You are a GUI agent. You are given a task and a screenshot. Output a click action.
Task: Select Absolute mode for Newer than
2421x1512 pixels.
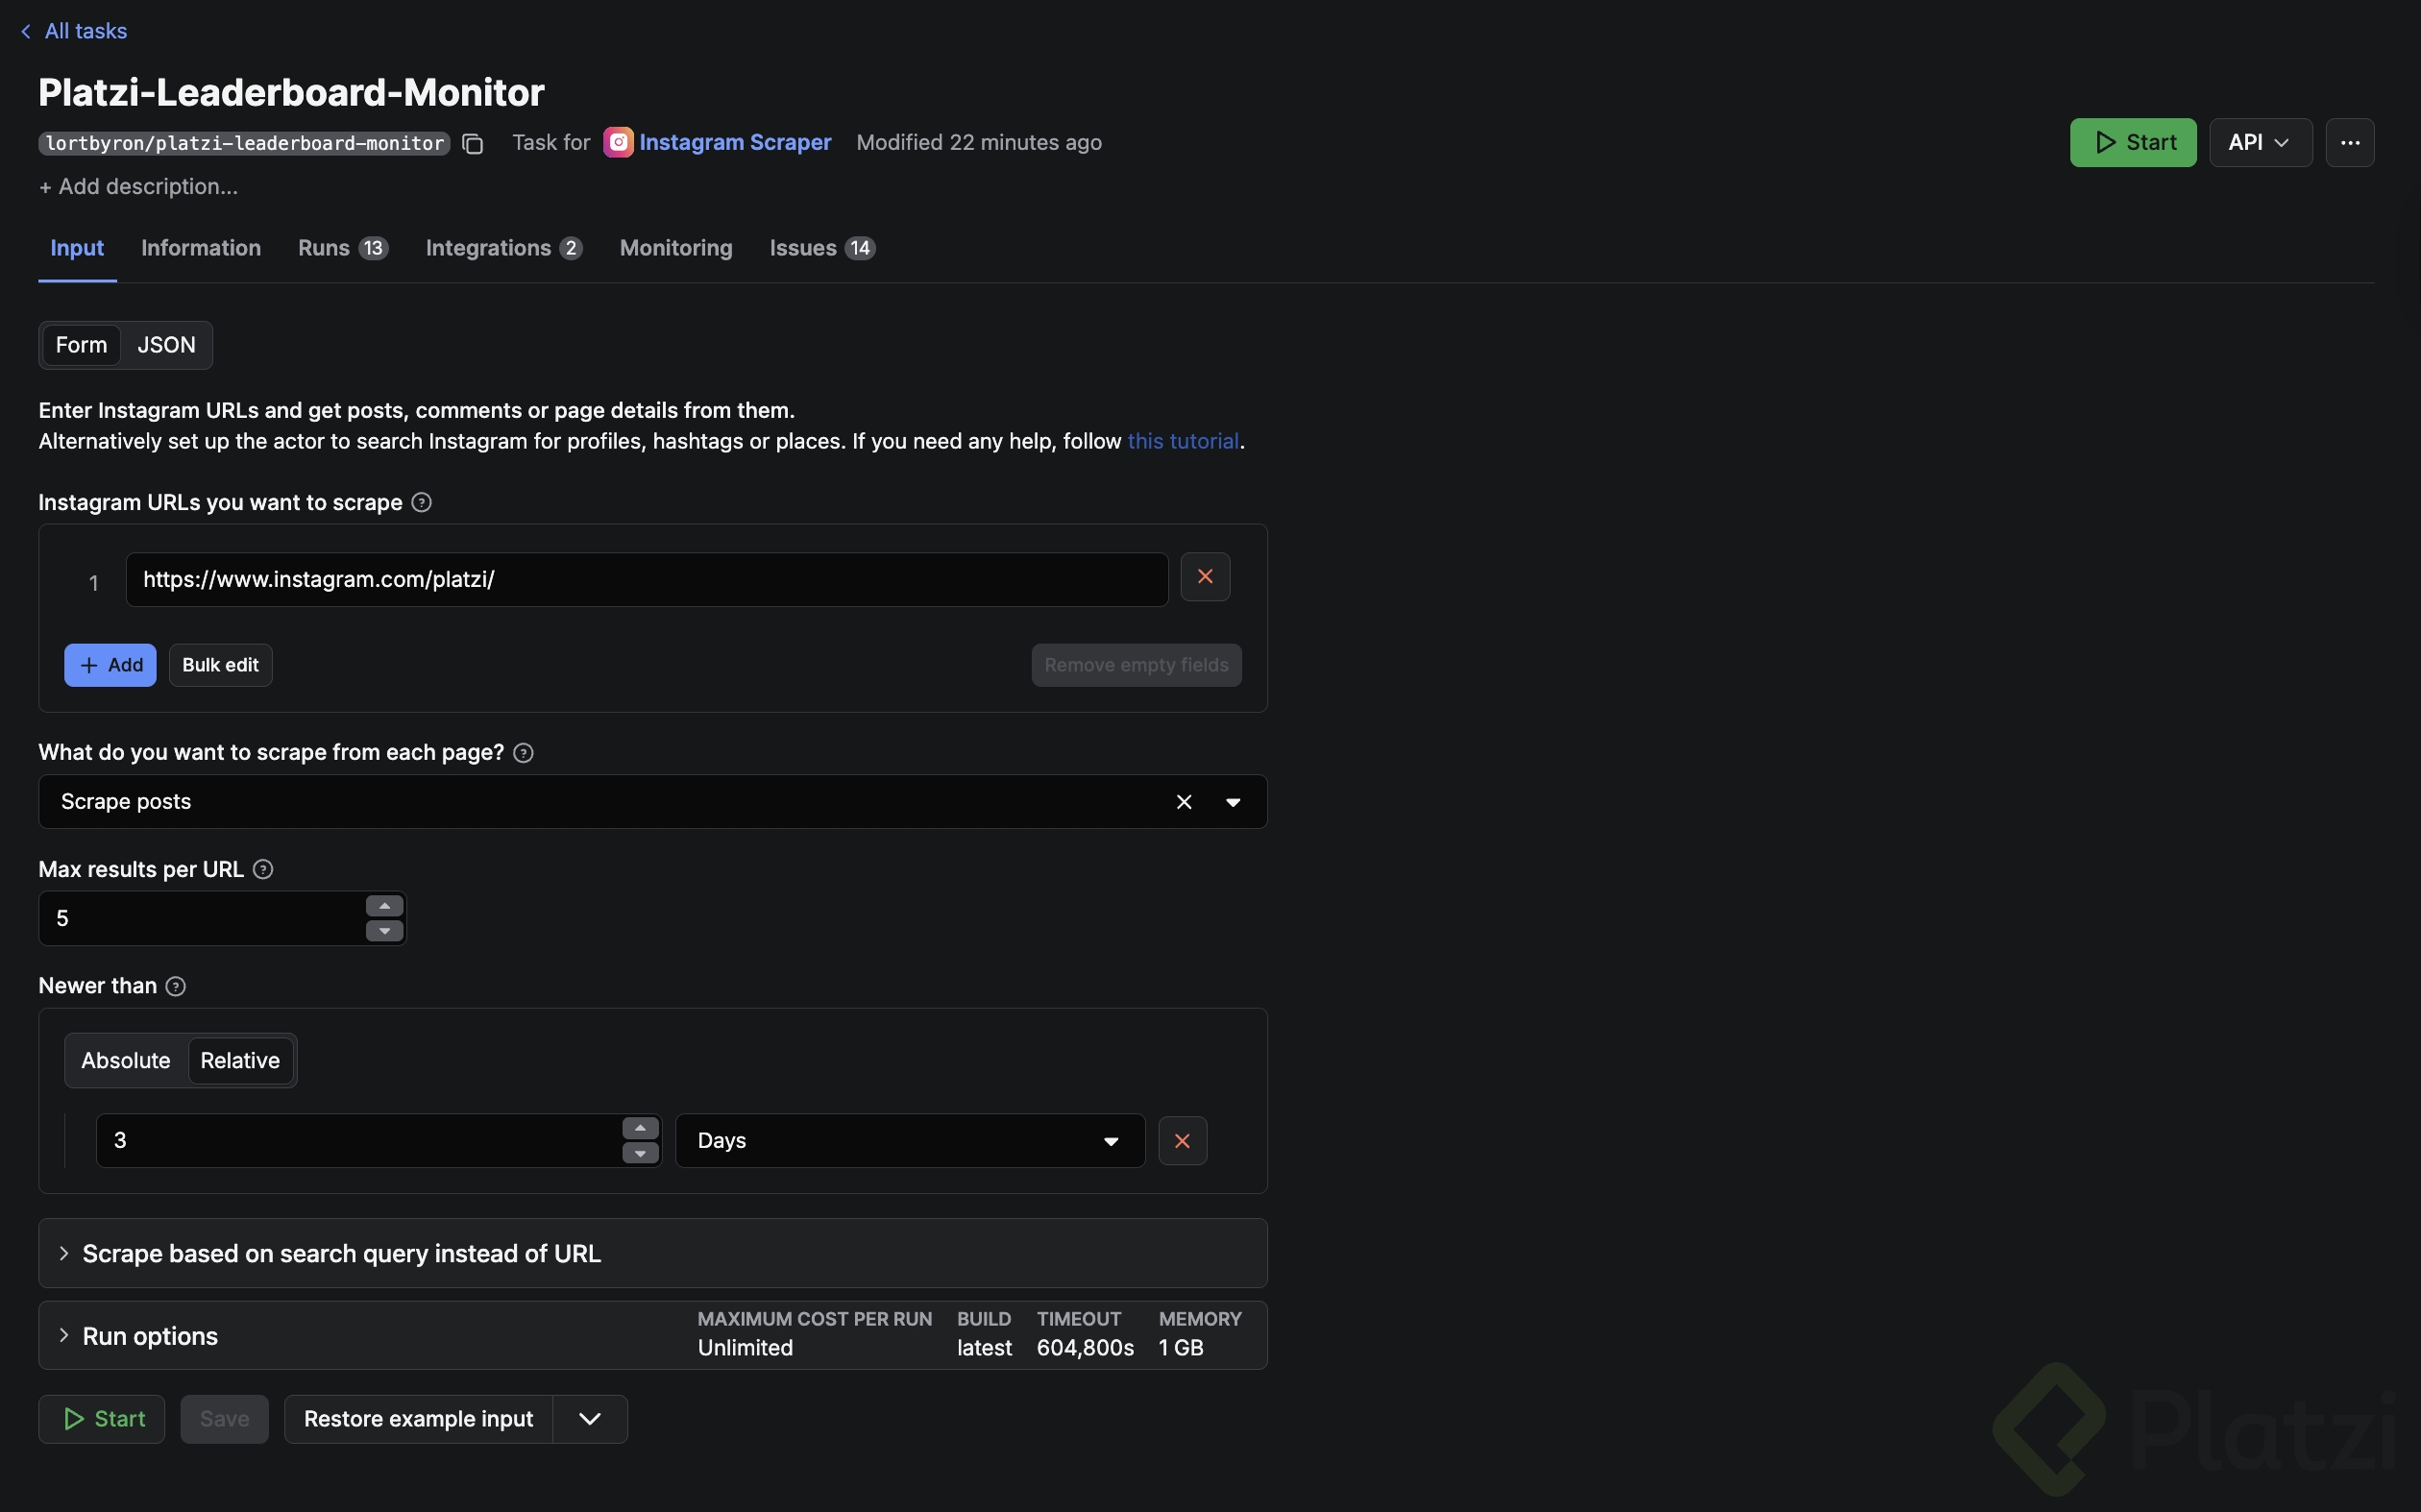(125, 1060)
